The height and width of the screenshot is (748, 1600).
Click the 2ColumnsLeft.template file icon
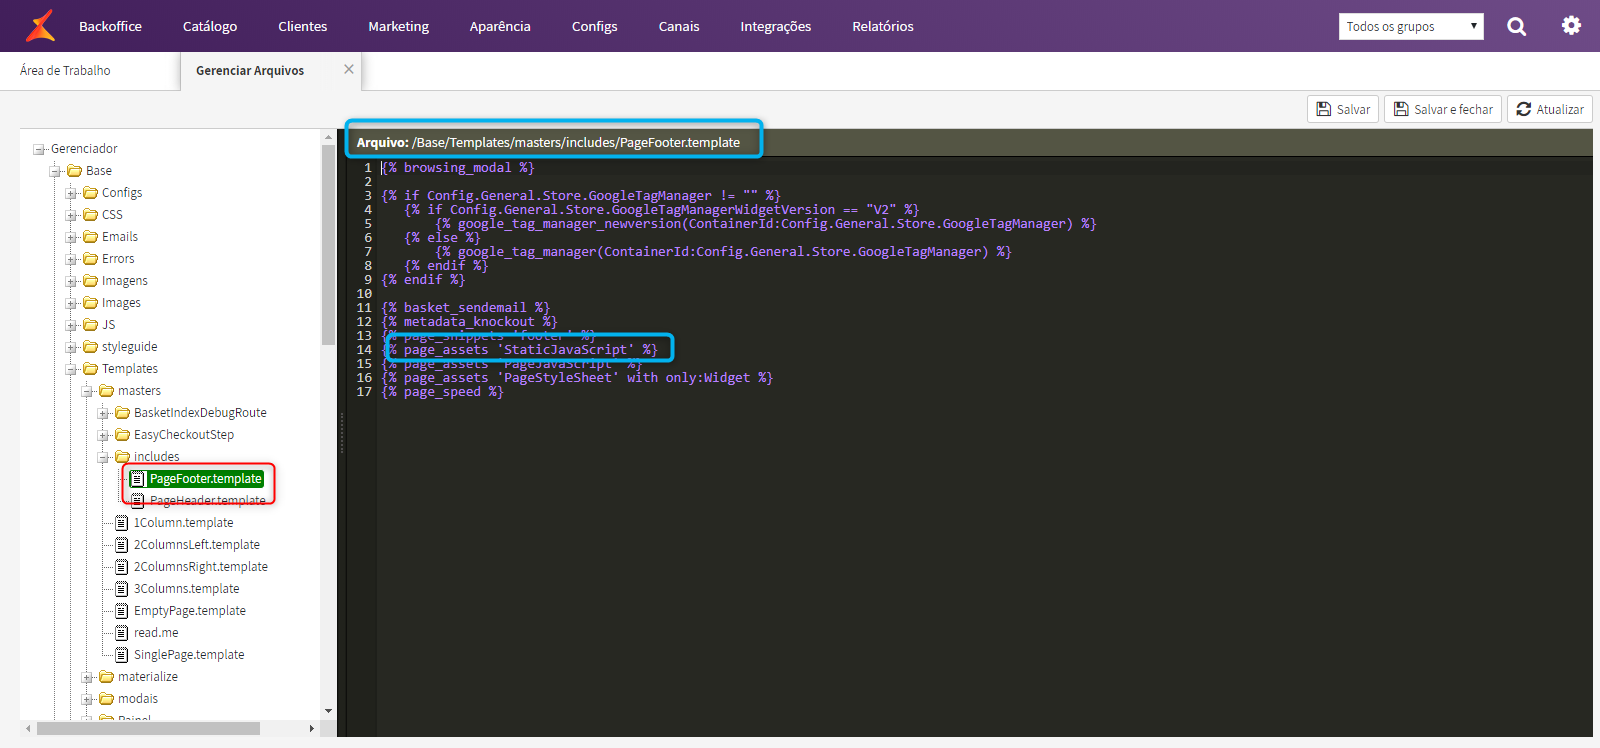tap(122, 545)
